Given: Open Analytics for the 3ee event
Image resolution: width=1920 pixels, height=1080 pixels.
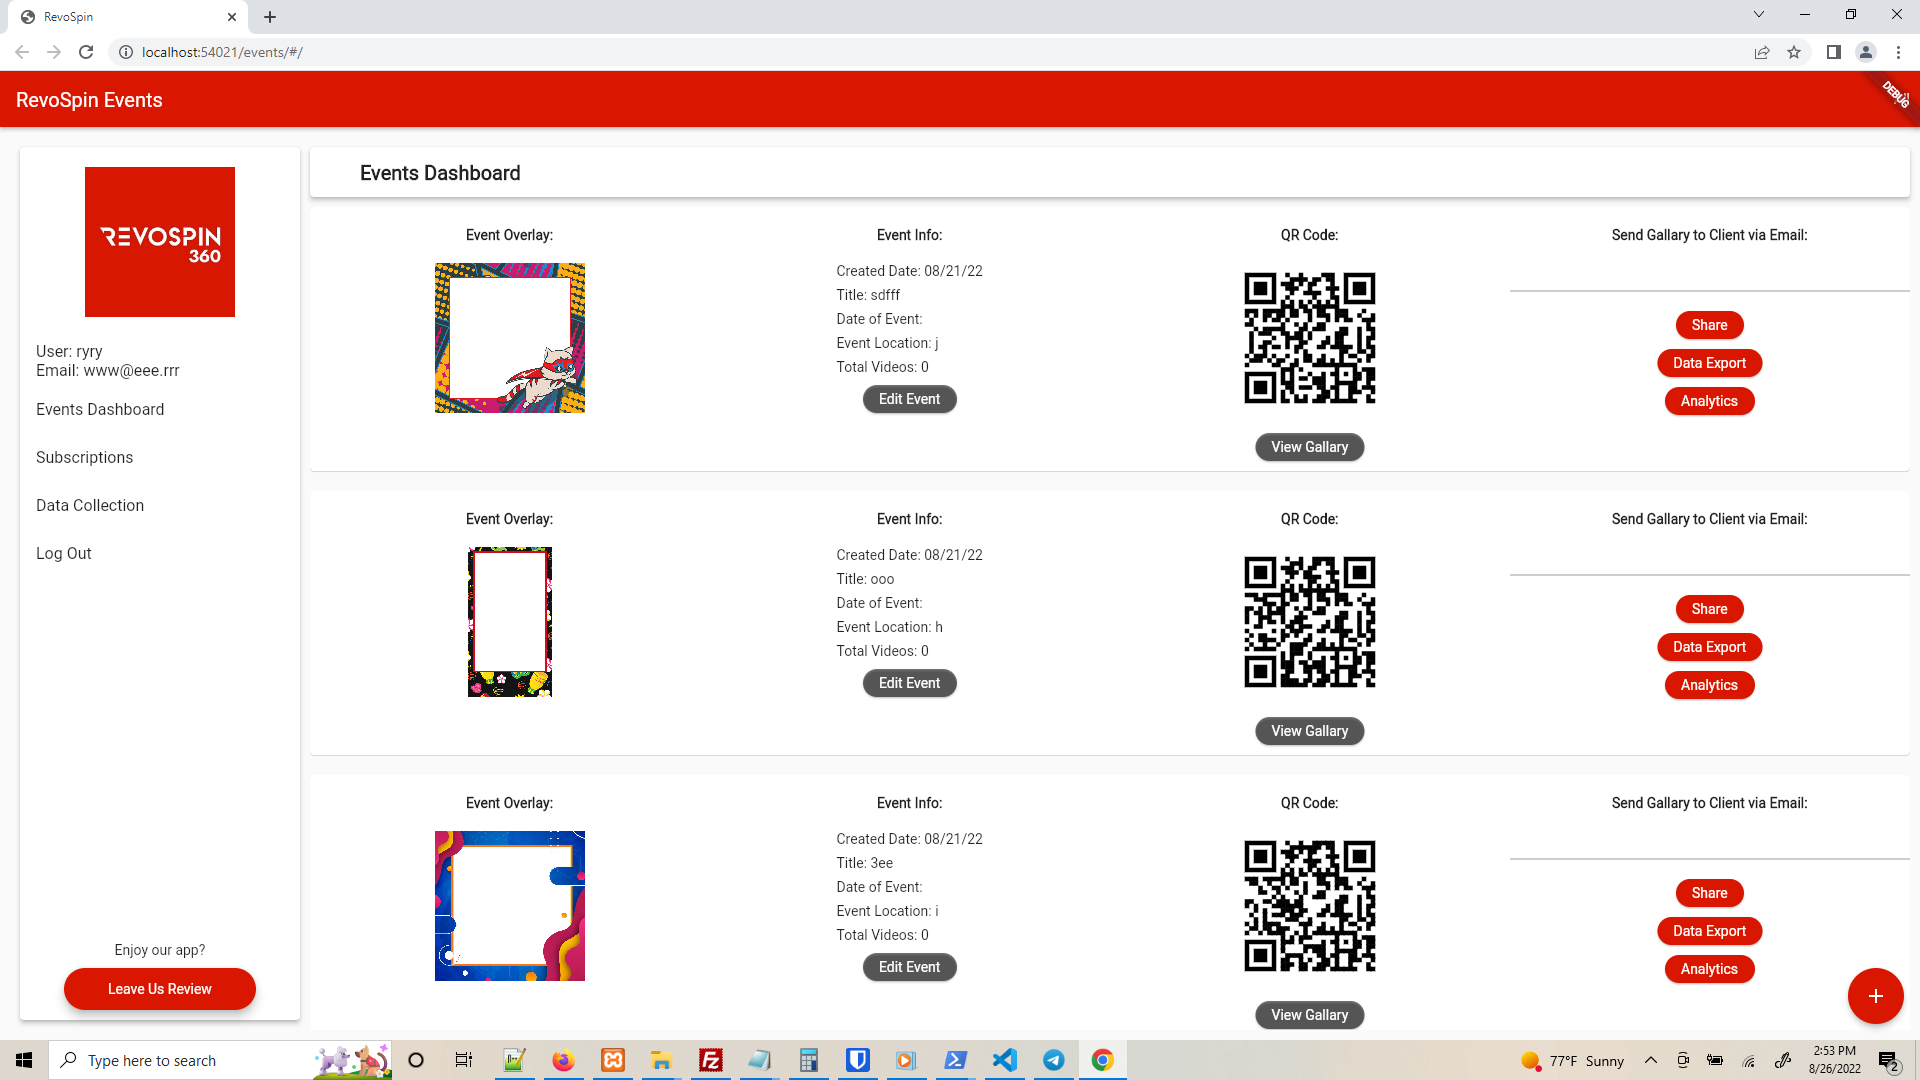Looking at the screenshot, I should click(x=1709, y=969).
